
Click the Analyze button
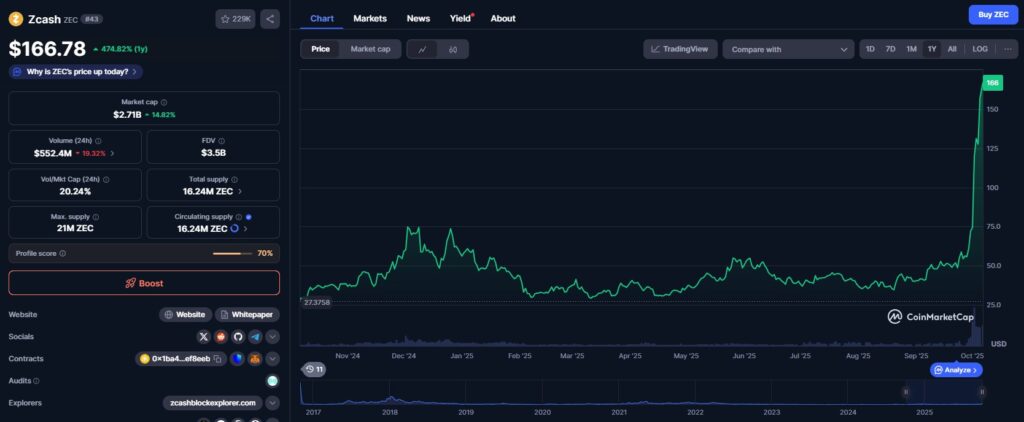(956, 370)
